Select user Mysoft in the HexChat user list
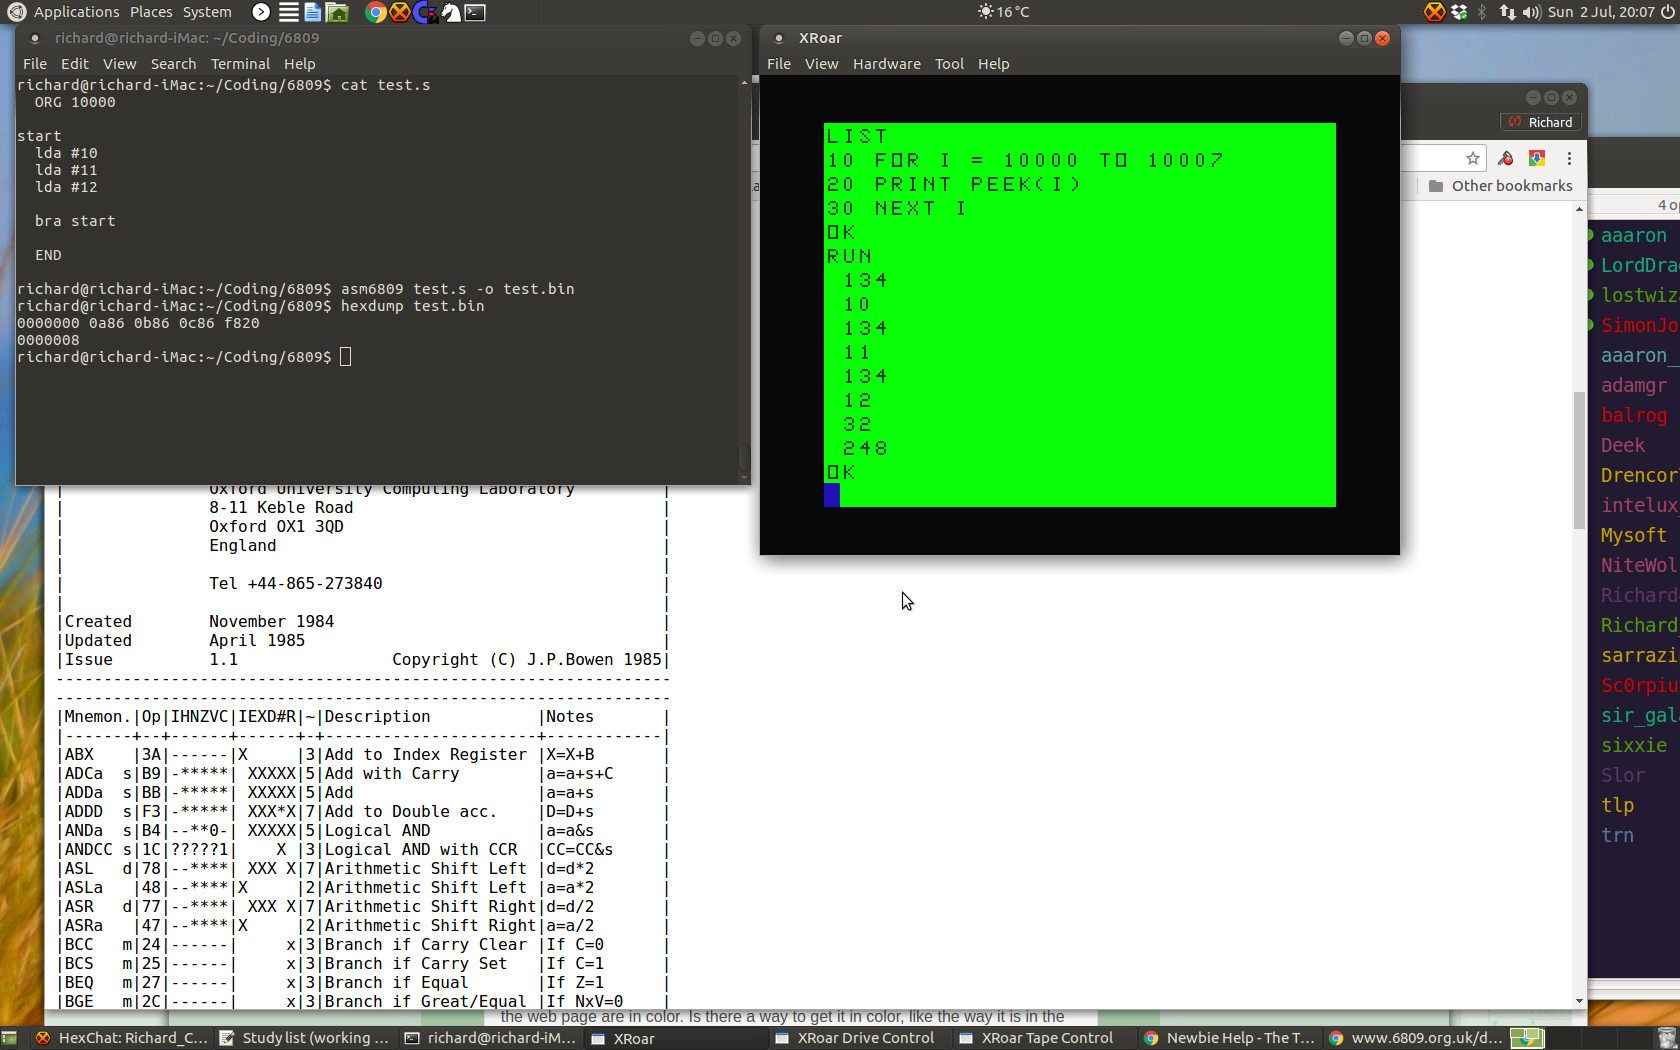This screenshot has width=1680, height=1050. pos(1633,536)
